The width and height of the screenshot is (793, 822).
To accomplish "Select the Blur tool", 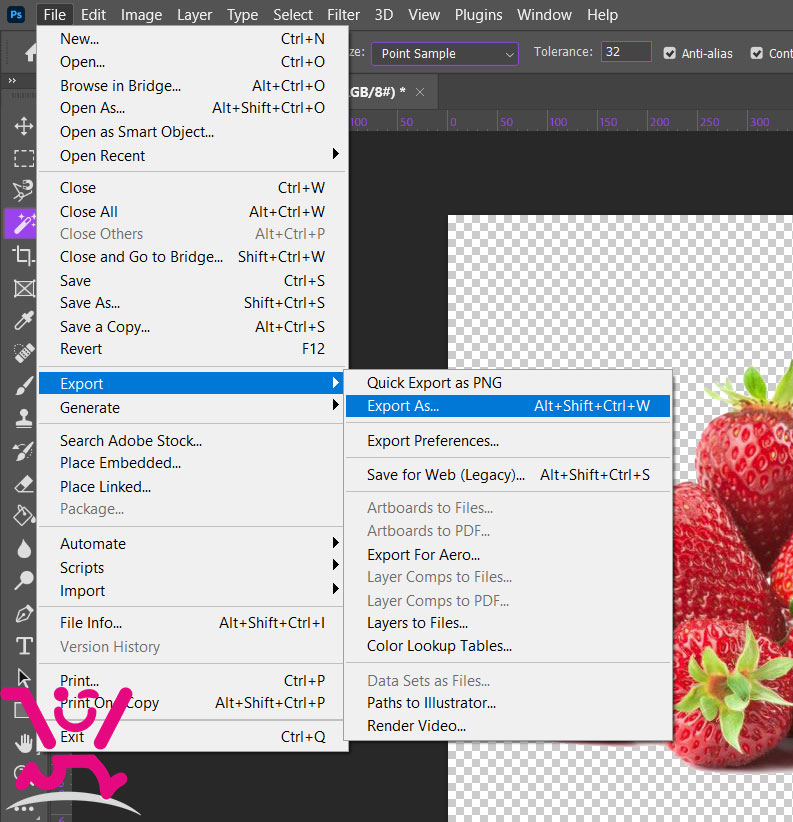I will pos(24,548).
